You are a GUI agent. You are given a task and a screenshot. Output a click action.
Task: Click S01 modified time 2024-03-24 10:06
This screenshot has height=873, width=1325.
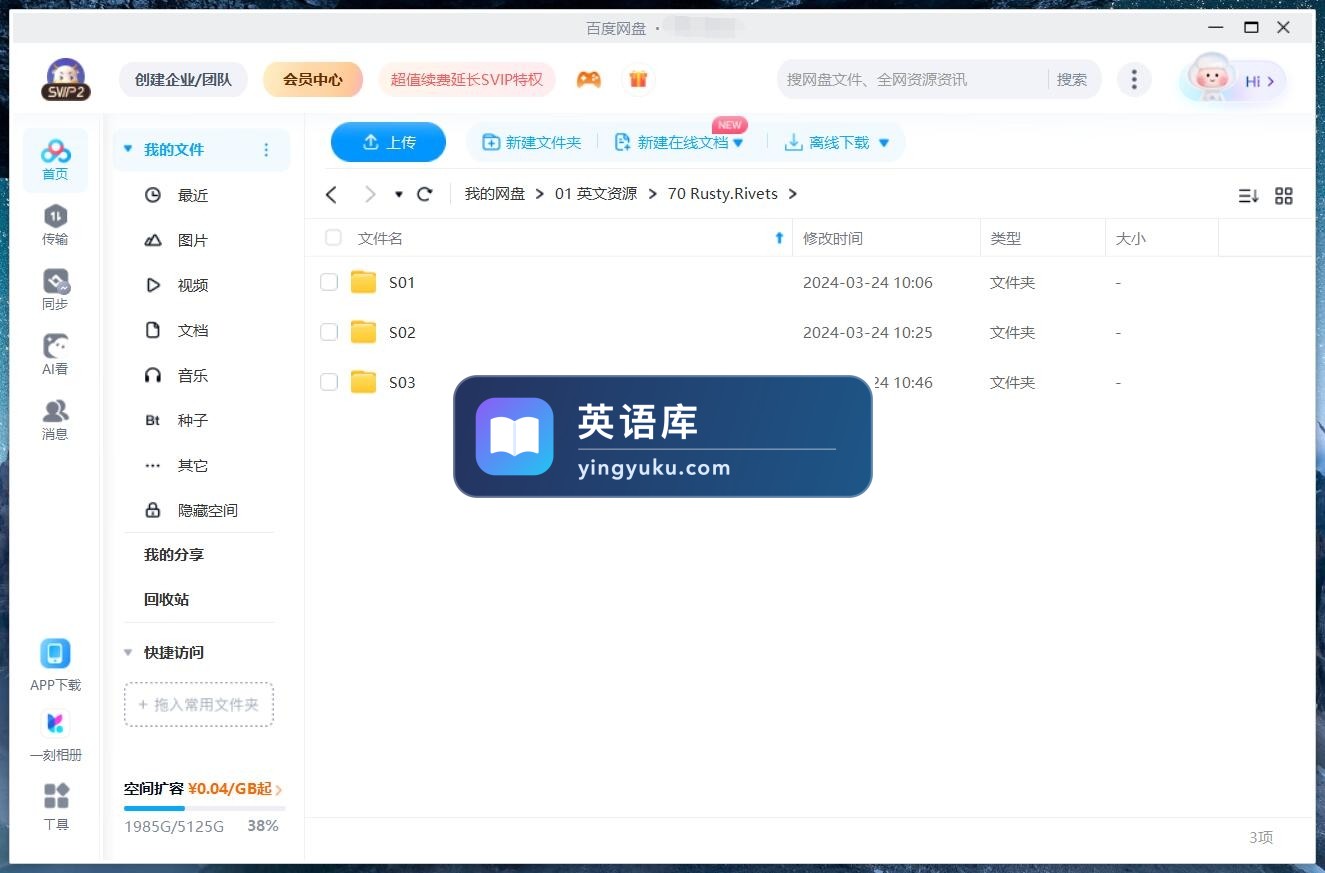868,283
